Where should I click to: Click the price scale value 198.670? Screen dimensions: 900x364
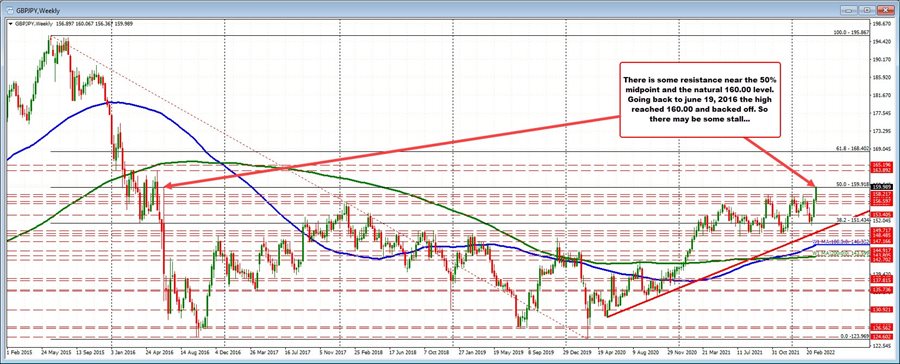(x=883, y=24)
